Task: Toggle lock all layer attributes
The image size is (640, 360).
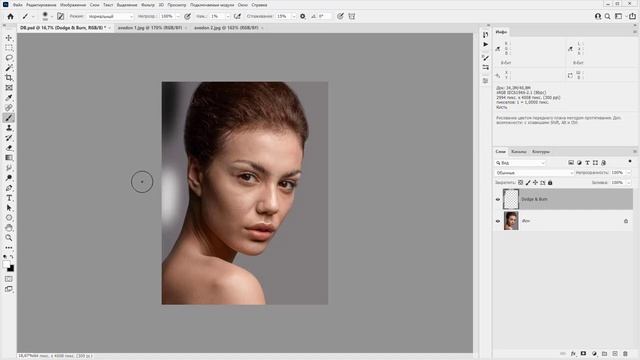Action: point(550,182)
